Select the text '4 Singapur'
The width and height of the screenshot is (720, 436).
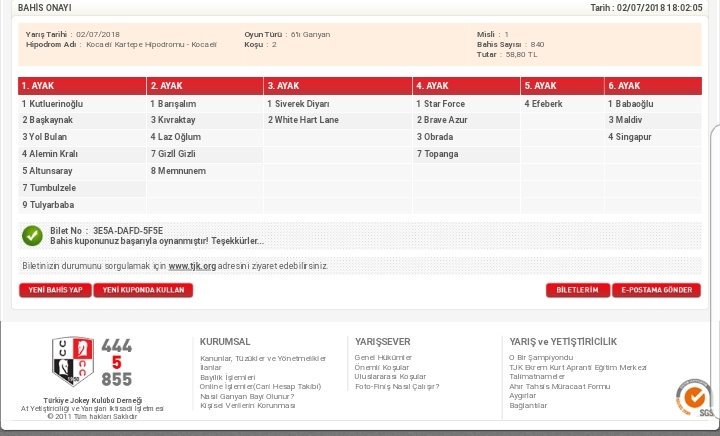pyautogui.click(x=630, y=137)
